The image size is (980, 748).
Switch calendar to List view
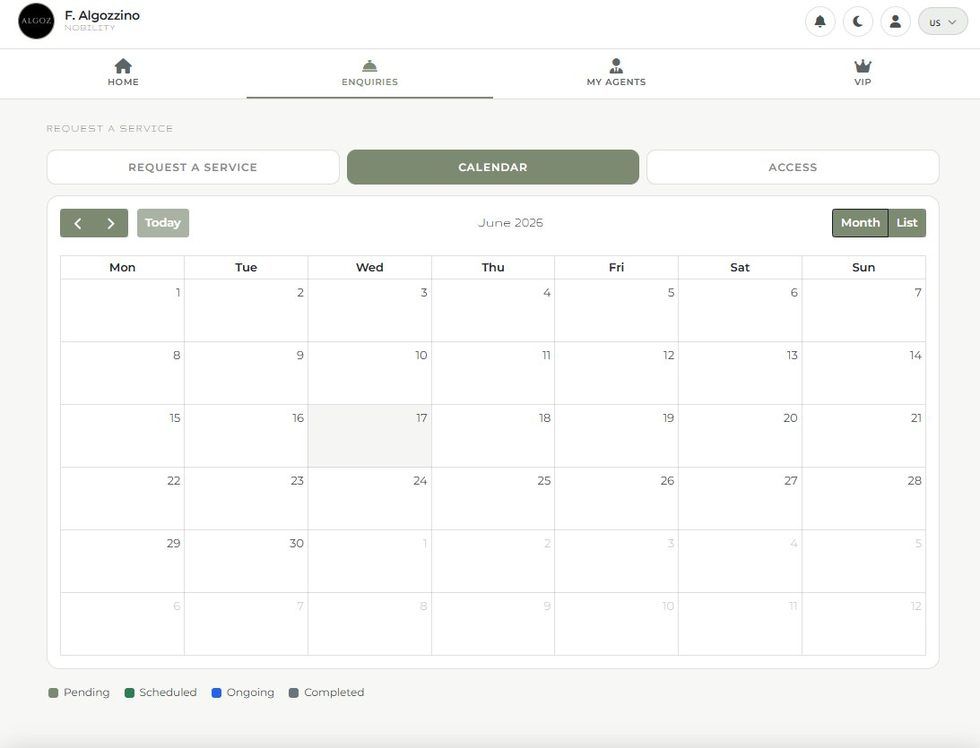point(907,223)
